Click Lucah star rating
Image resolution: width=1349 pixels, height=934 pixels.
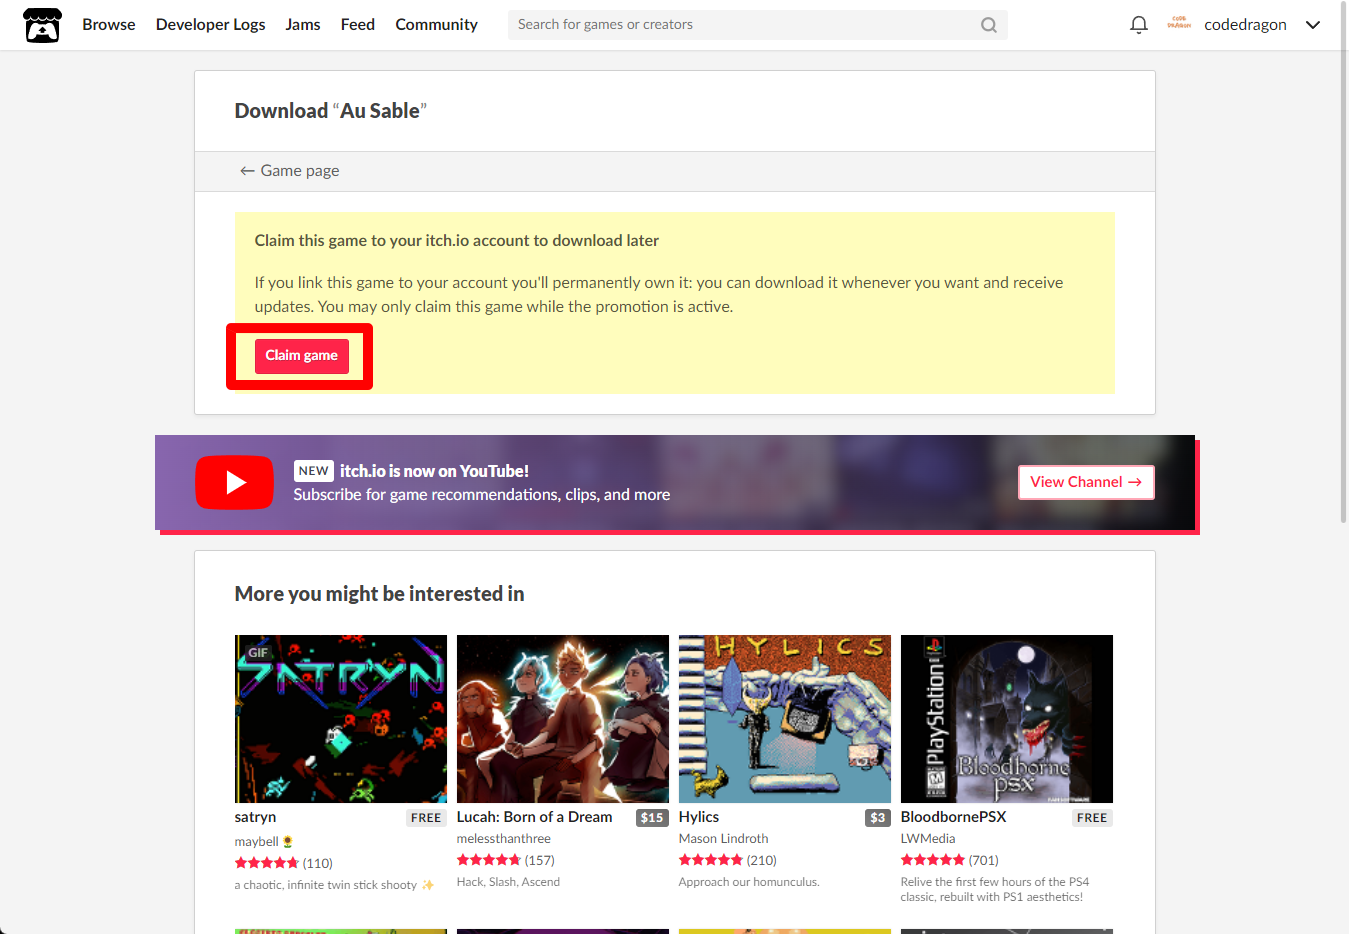click(488, 860)
